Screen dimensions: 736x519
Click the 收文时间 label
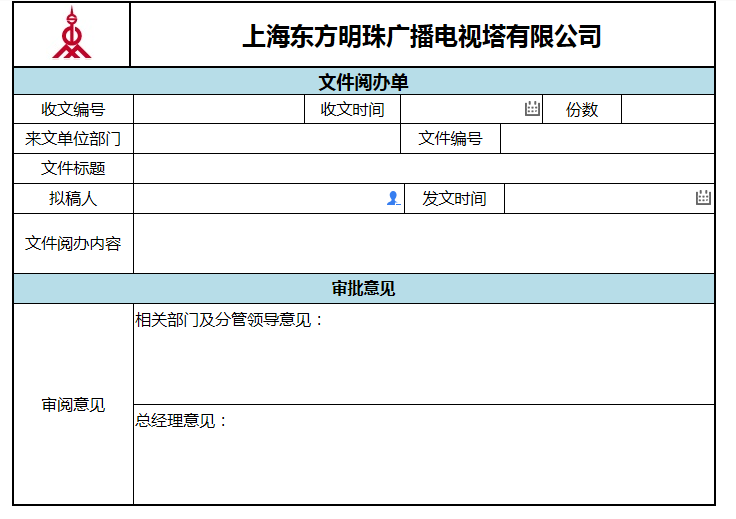pos(353,109)
